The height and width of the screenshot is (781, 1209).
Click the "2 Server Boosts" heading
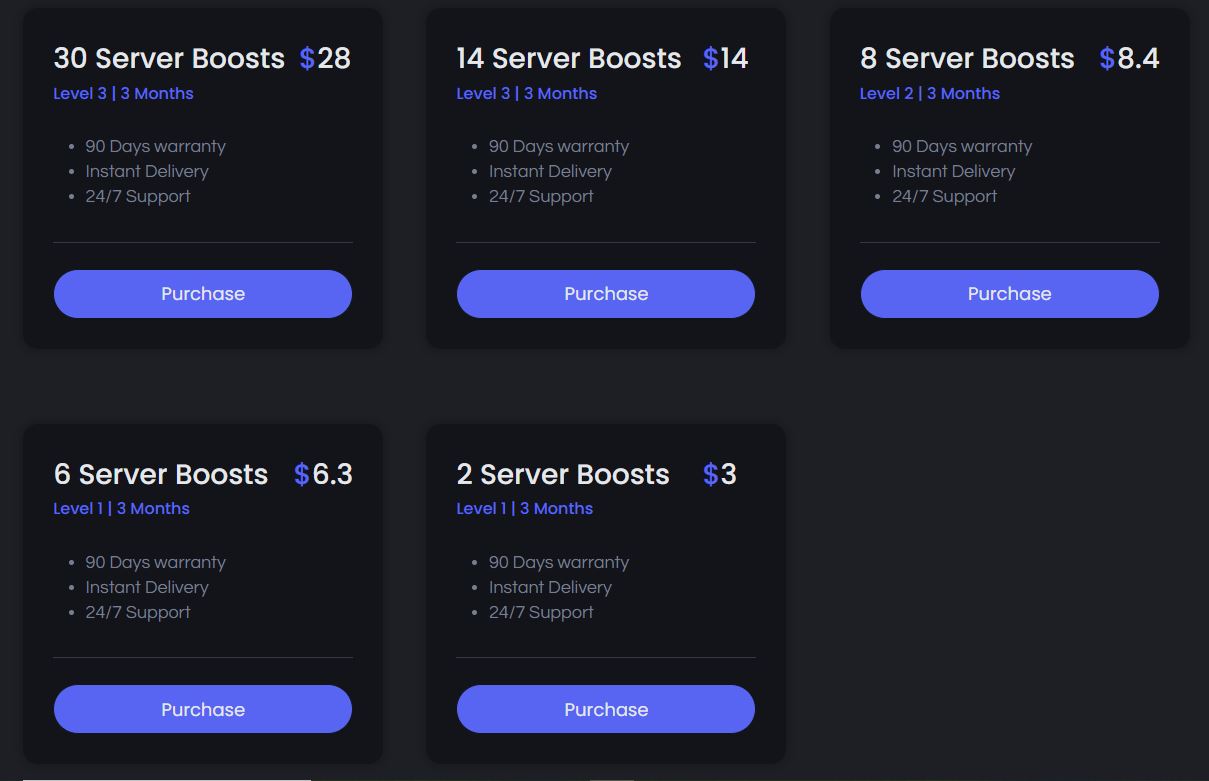tap(563, 474)
